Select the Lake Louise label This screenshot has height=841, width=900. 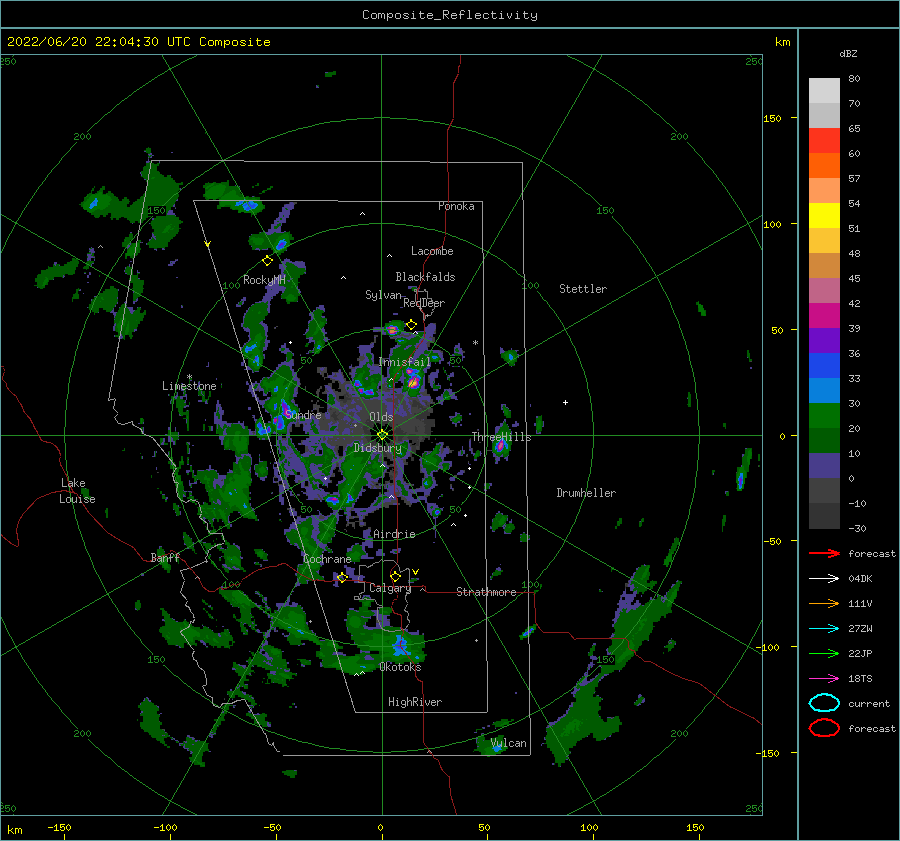77,491
